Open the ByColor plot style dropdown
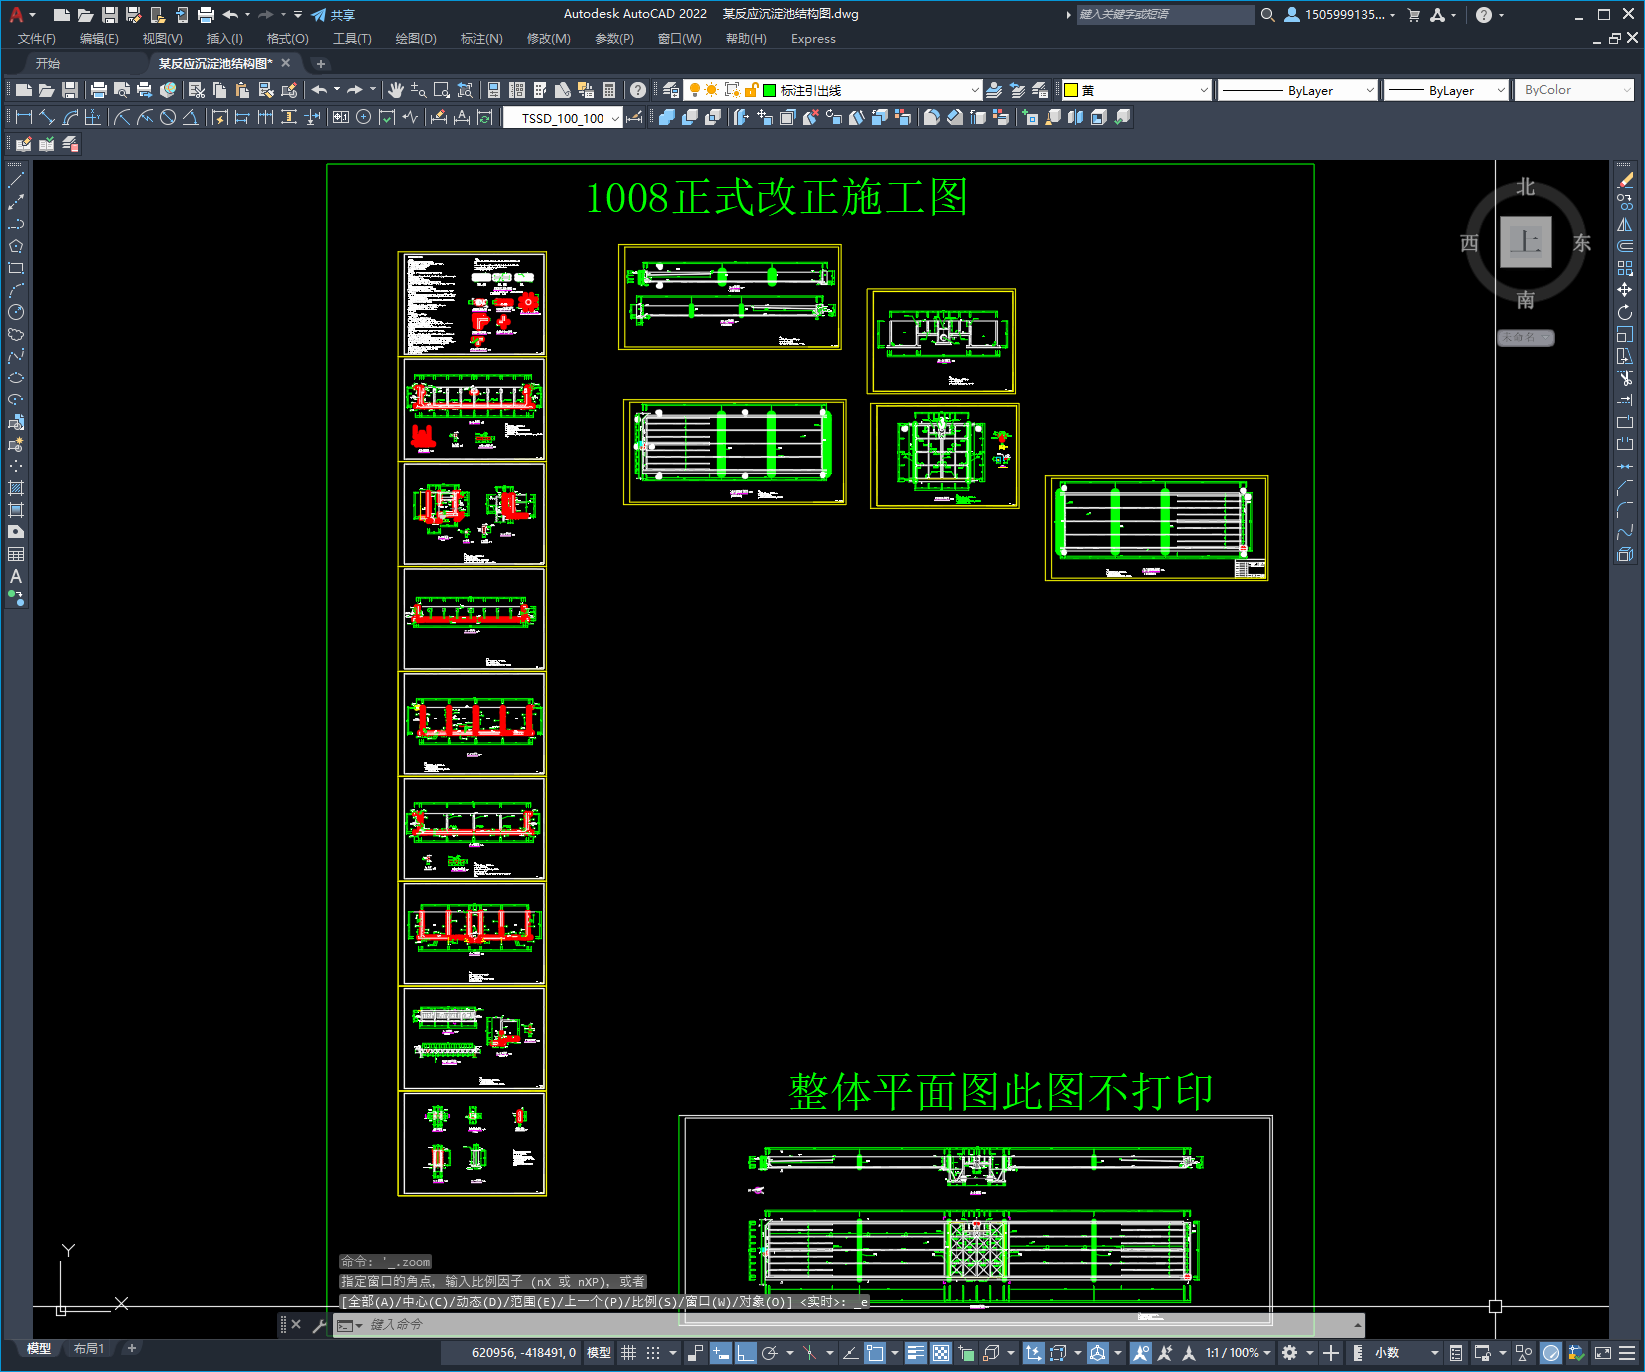This screenshot has height=1372, width=1645. 1575,90
